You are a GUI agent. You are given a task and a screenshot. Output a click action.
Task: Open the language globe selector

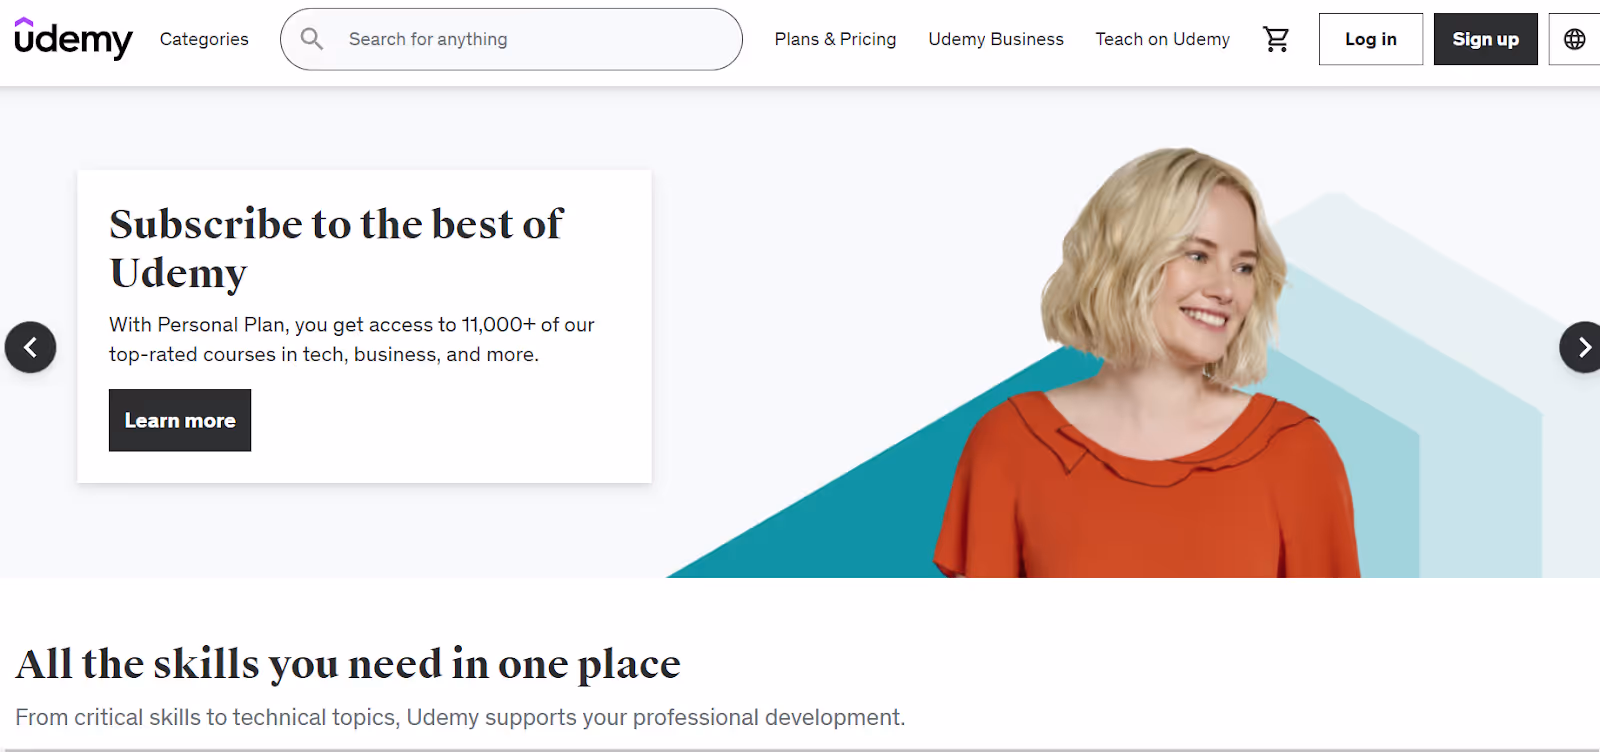point(1575,39)
